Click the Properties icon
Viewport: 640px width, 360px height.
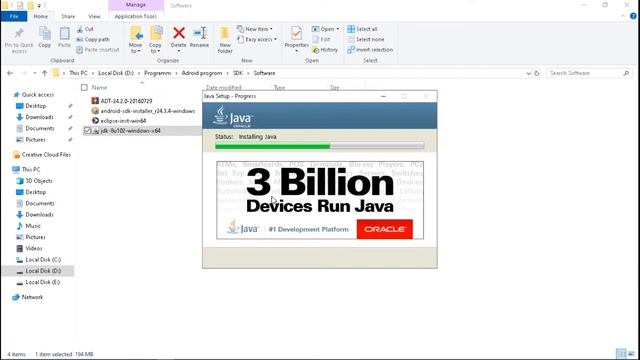296,33
